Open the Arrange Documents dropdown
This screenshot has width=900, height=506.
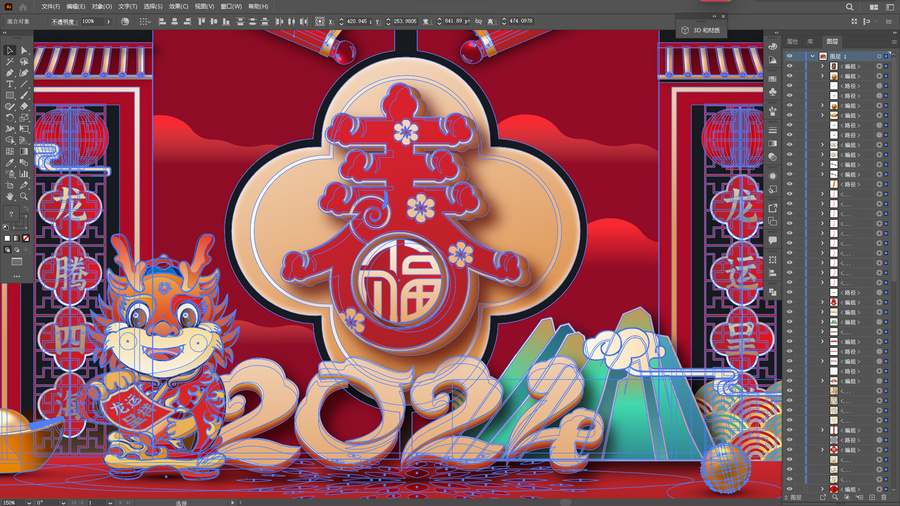(x=874, y=7)
